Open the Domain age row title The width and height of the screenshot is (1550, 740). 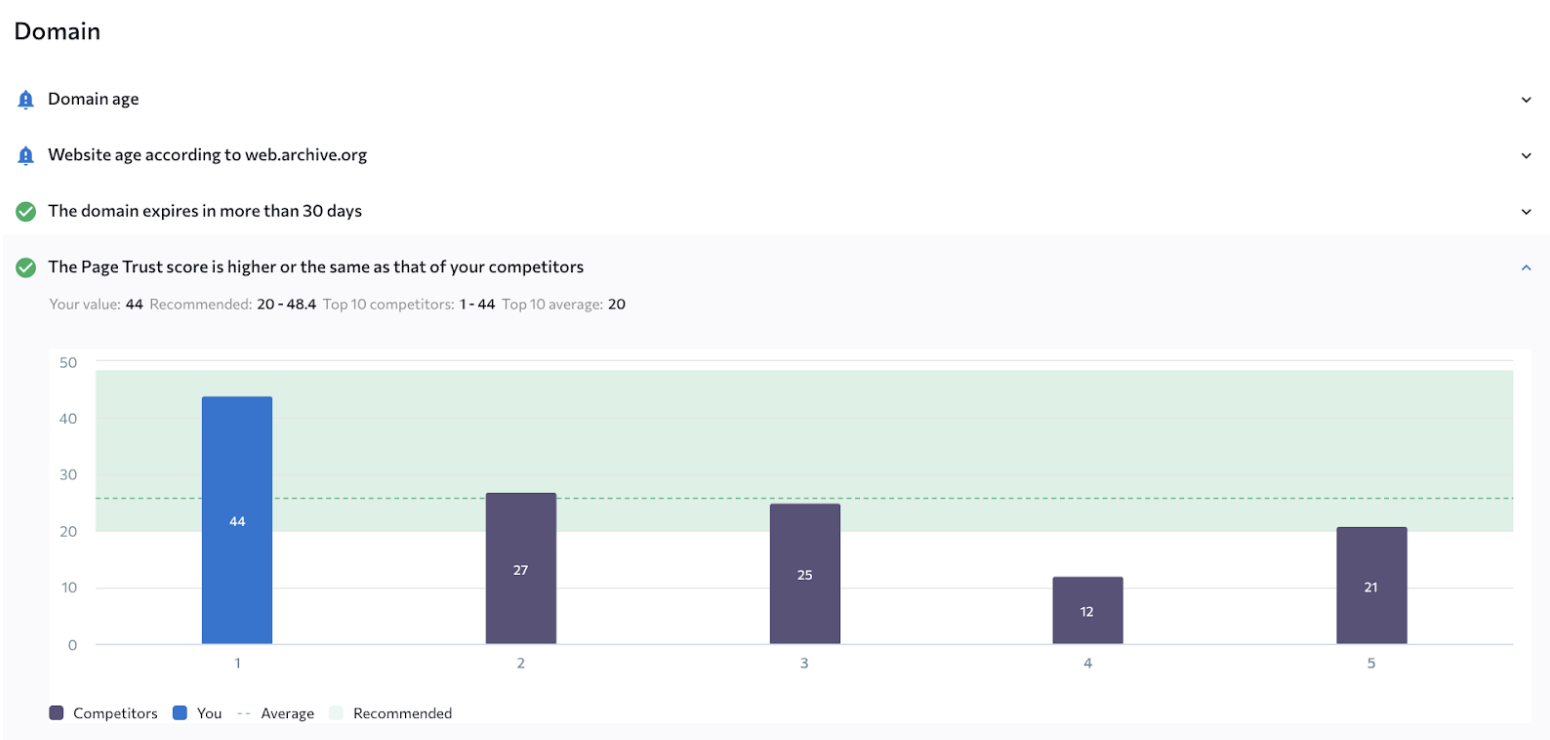pos(93,100)
